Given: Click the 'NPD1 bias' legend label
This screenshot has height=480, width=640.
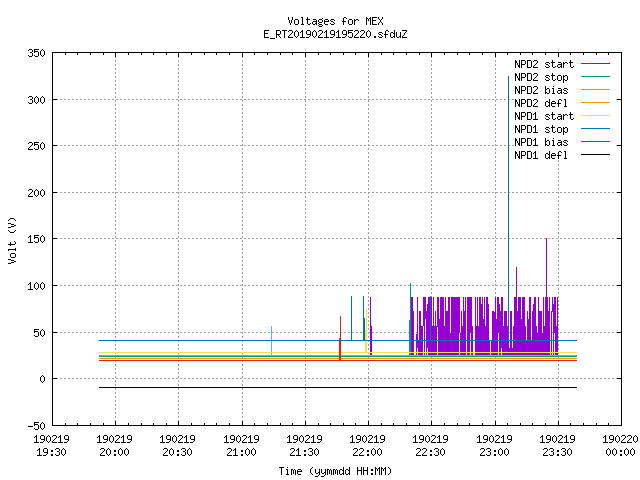Looking at the screenshot, I should pos(541,142).
